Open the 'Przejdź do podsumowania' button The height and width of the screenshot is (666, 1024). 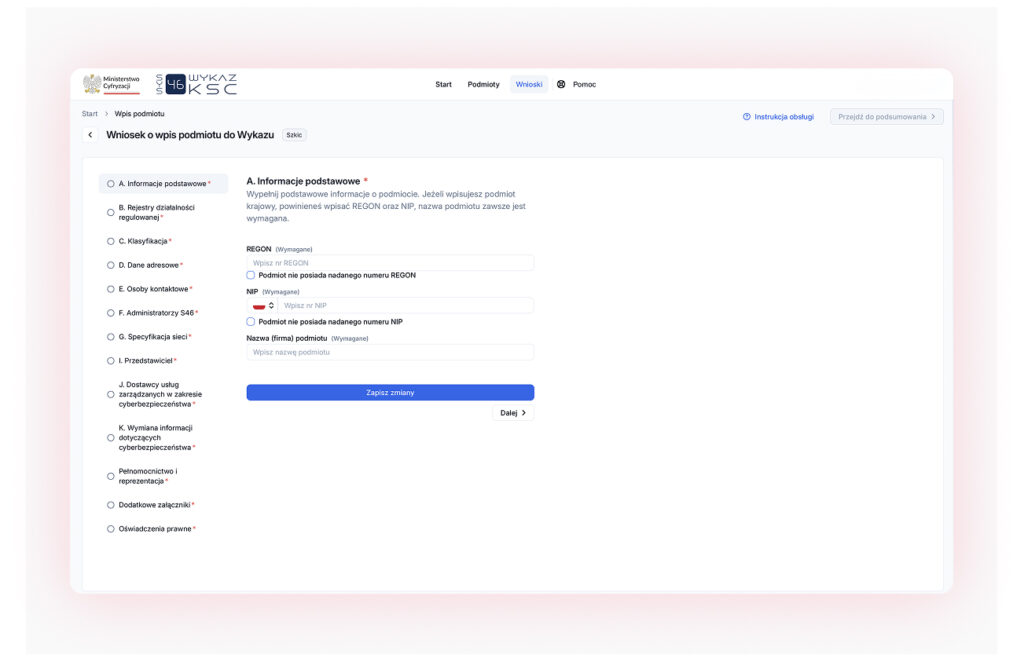coord(886,117)
